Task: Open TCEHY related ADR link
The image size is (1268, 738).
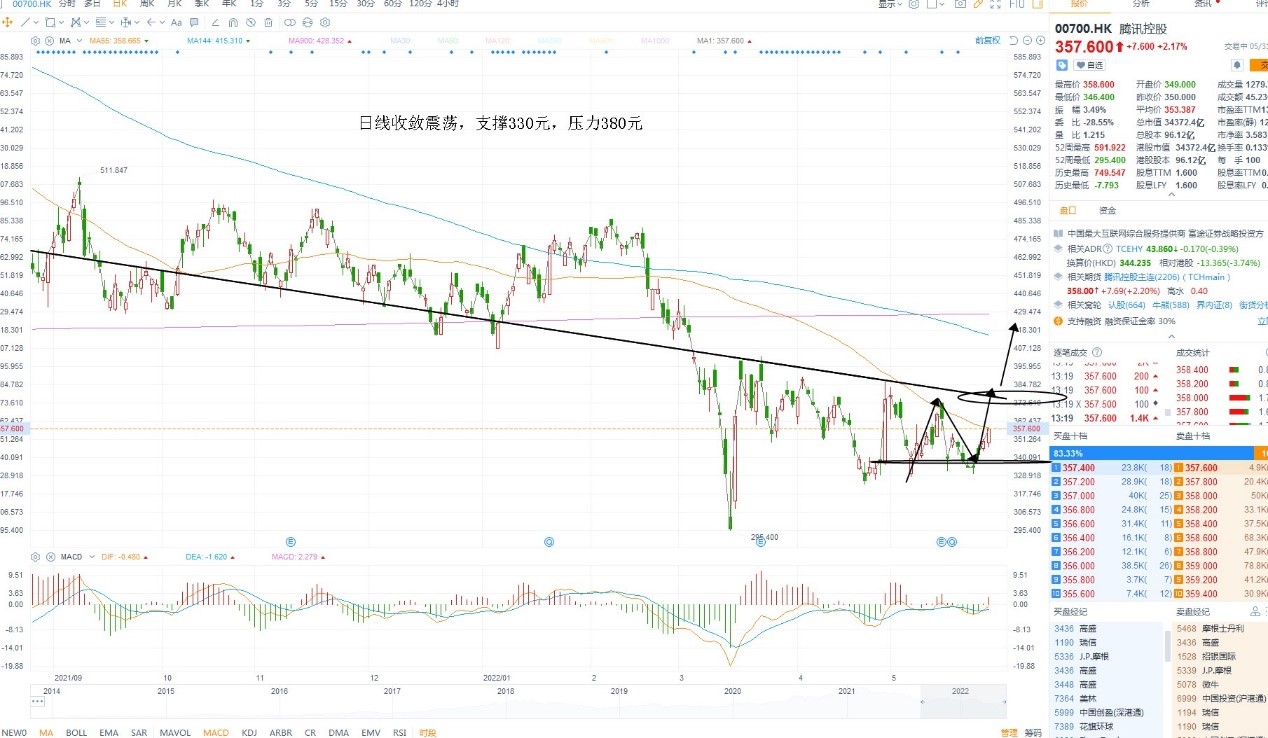Action: [x=1129, y=249]
